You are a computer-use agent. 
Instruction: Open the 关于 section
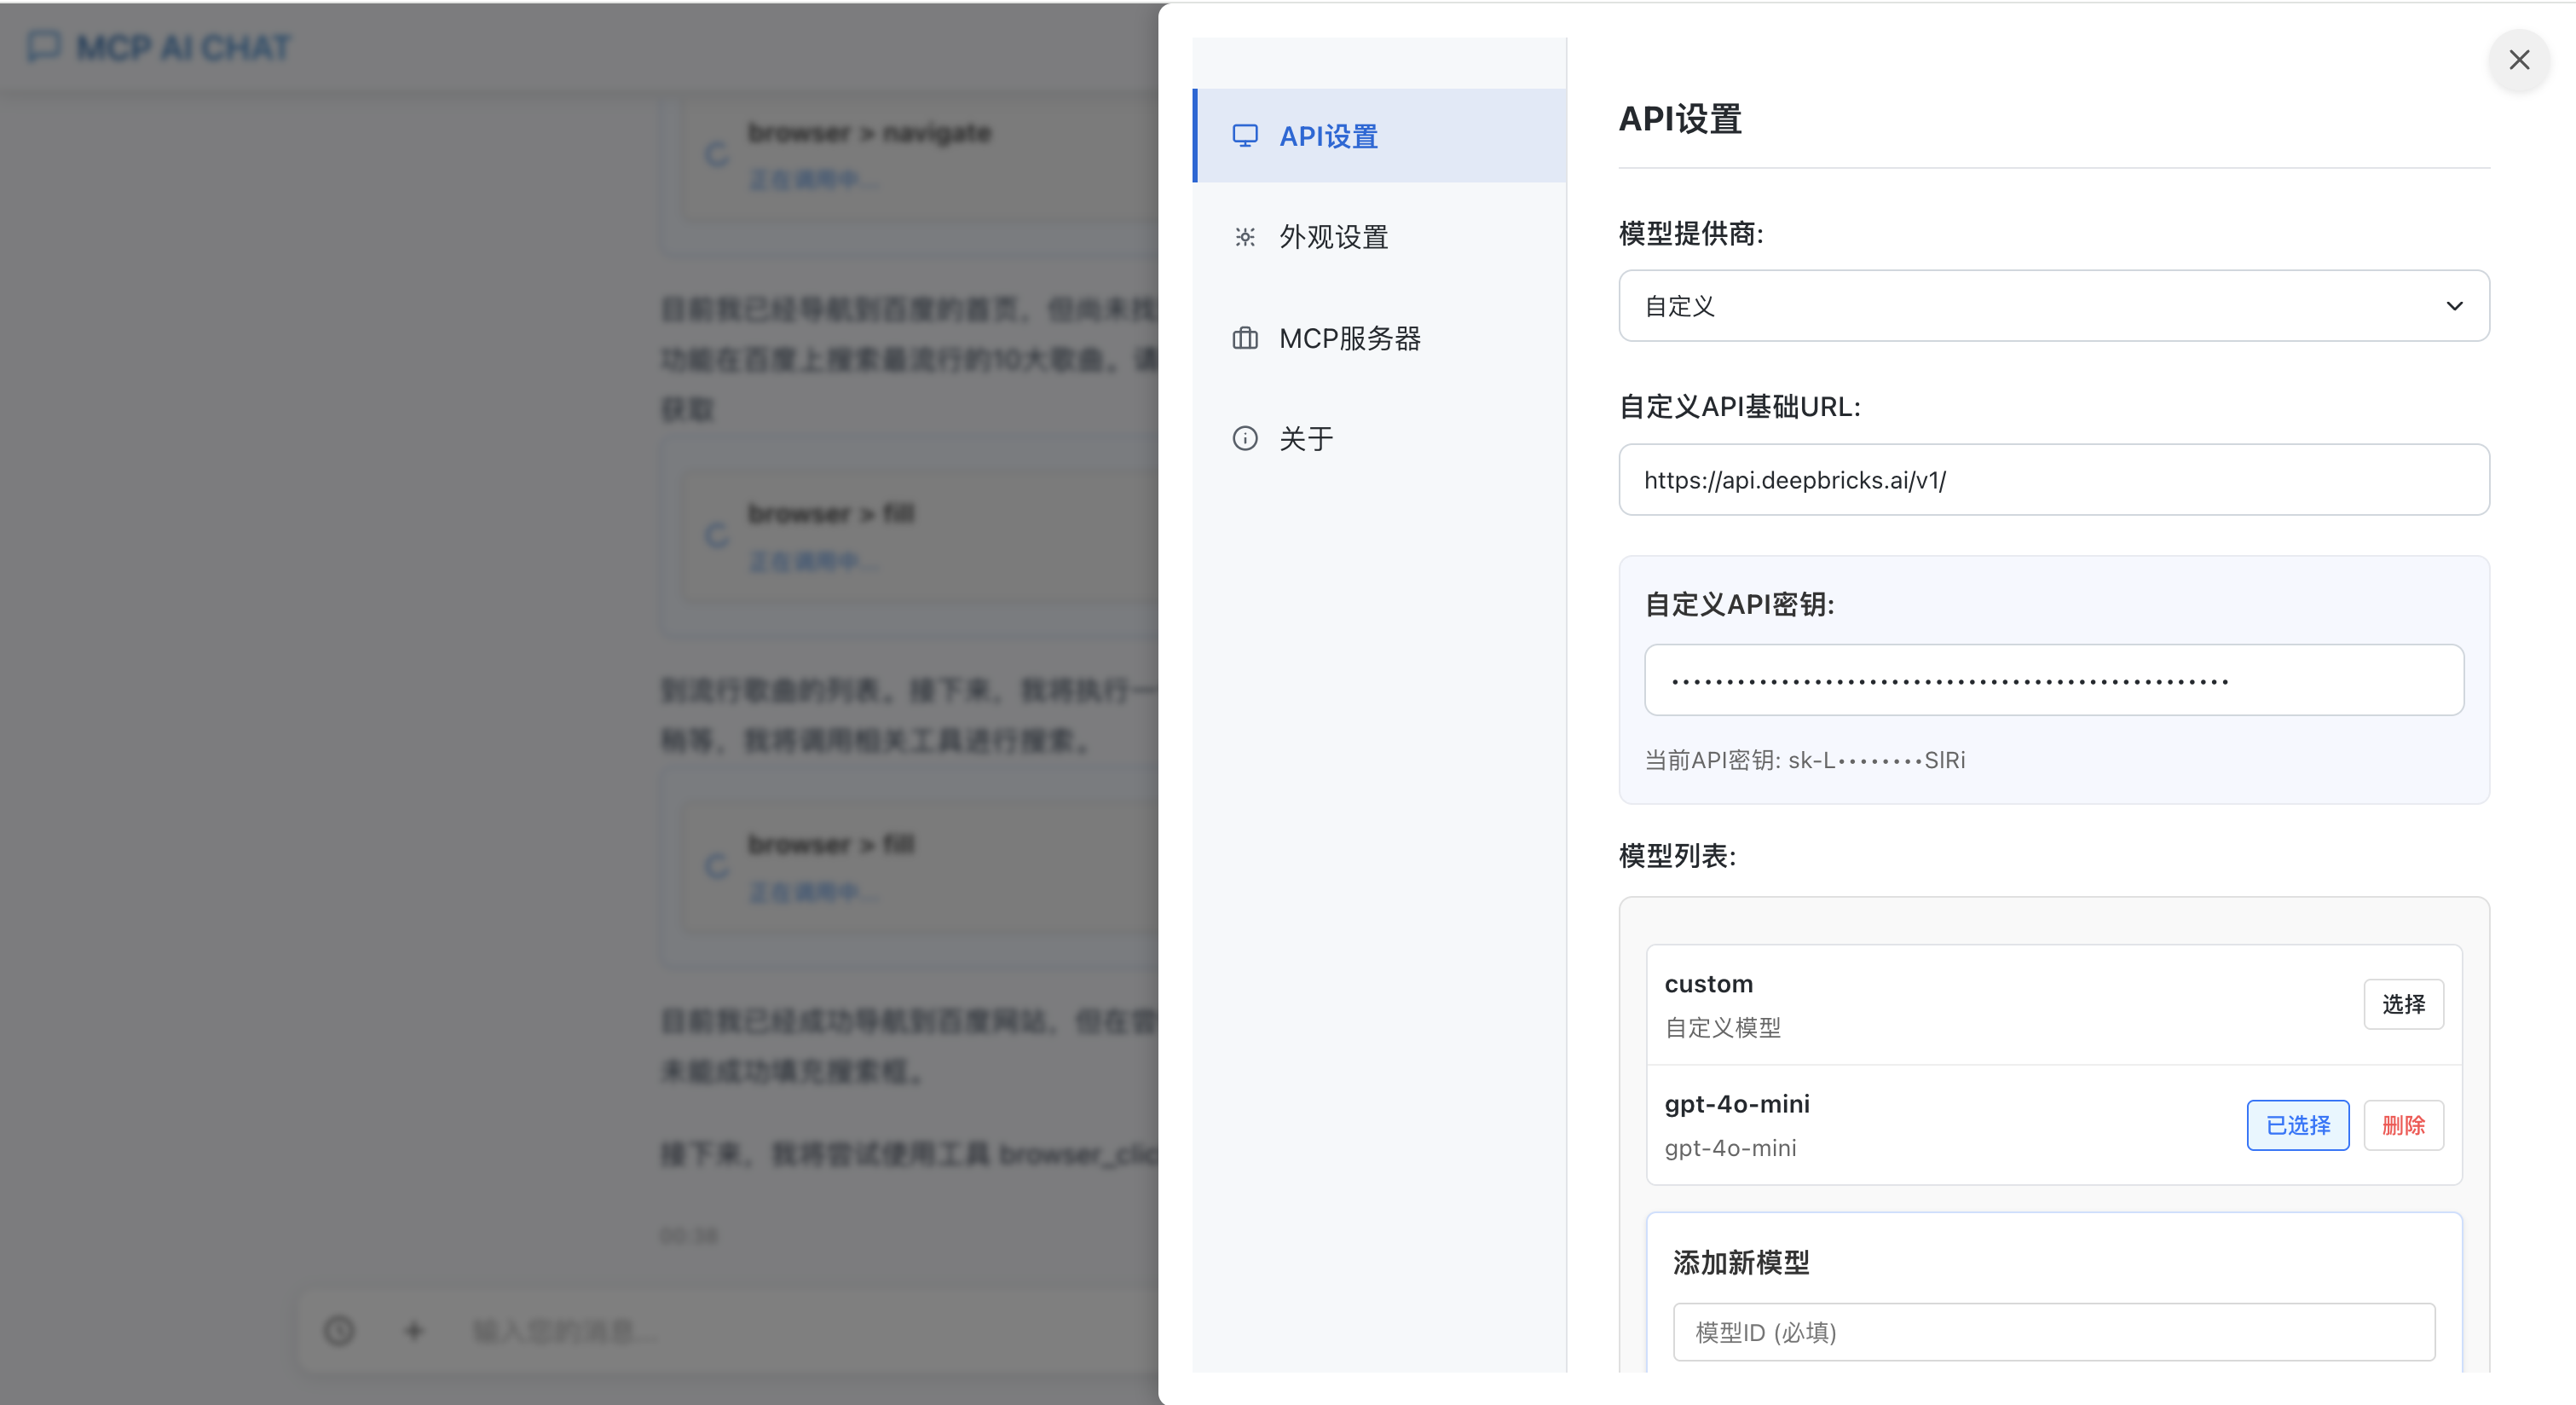pos(1306,438)
